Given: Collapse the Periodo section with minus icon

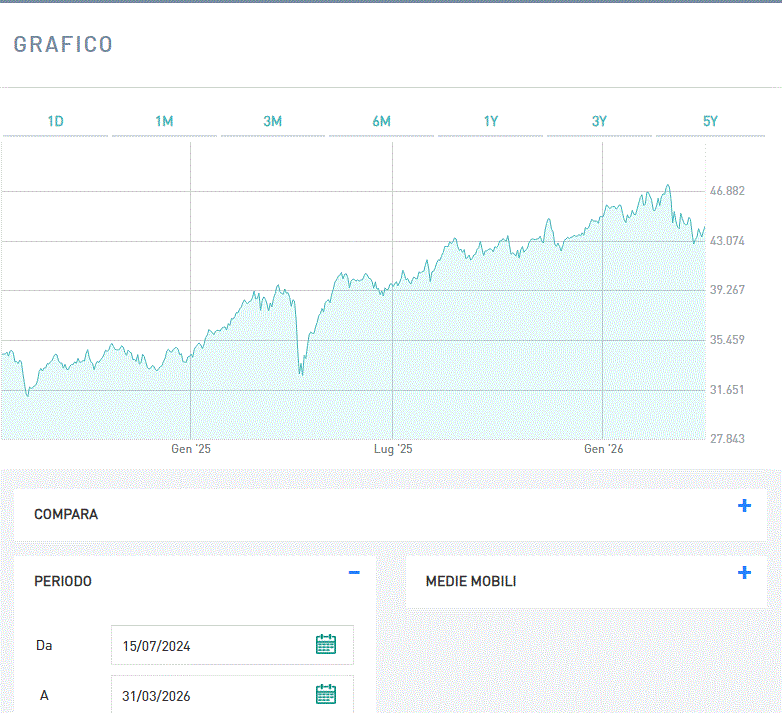Looking at the screenshot, I should pos(353,572).
